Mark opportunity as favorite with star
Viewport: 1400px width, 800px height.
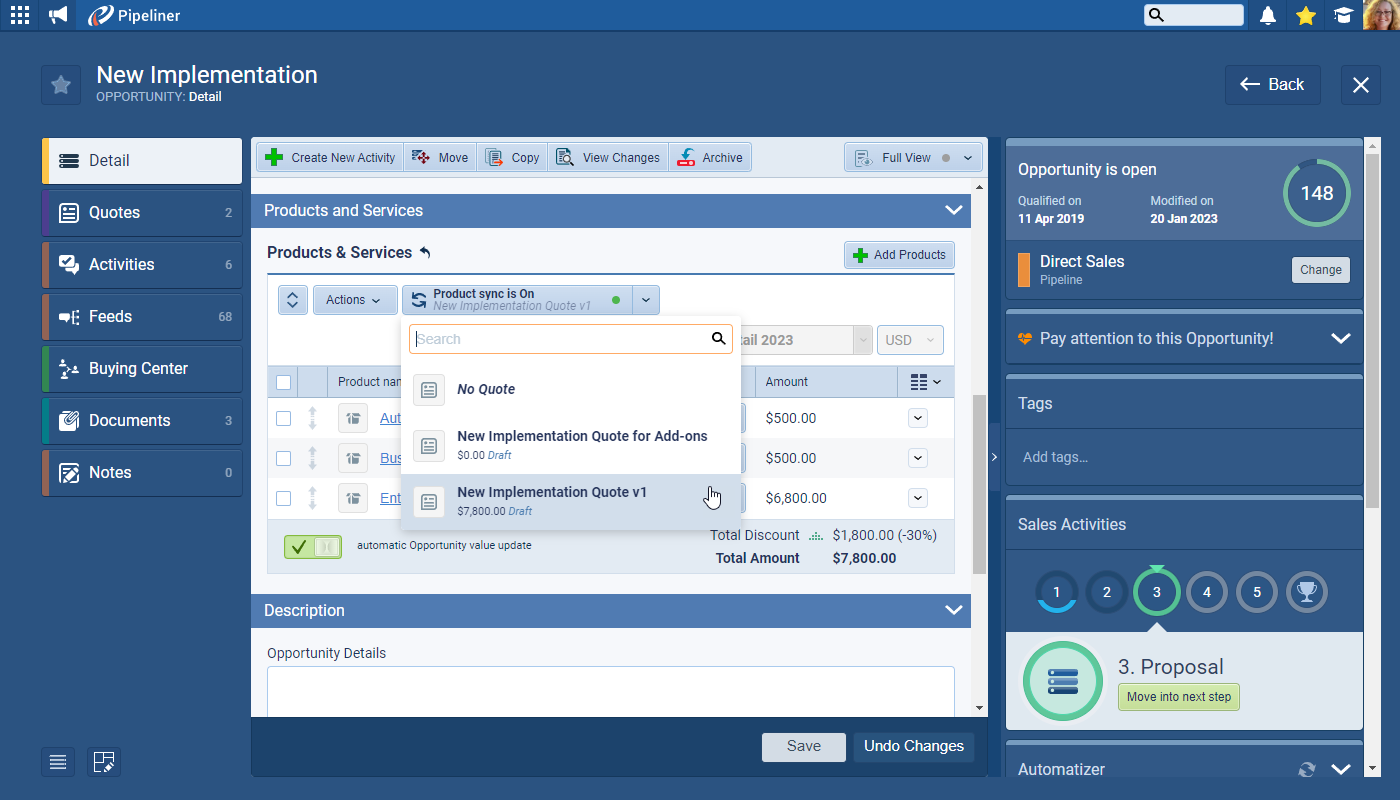61,85
